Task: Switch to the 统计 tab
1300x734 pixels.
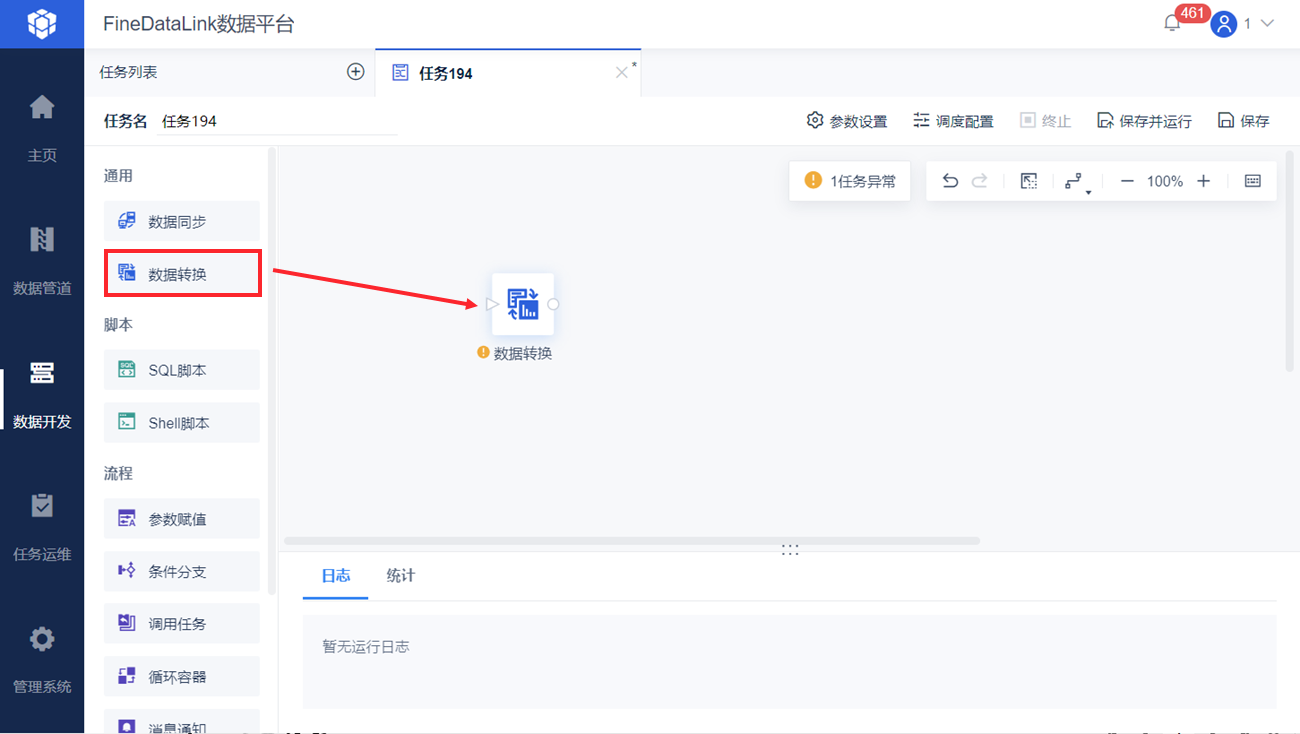Action: tap(400, 575)
